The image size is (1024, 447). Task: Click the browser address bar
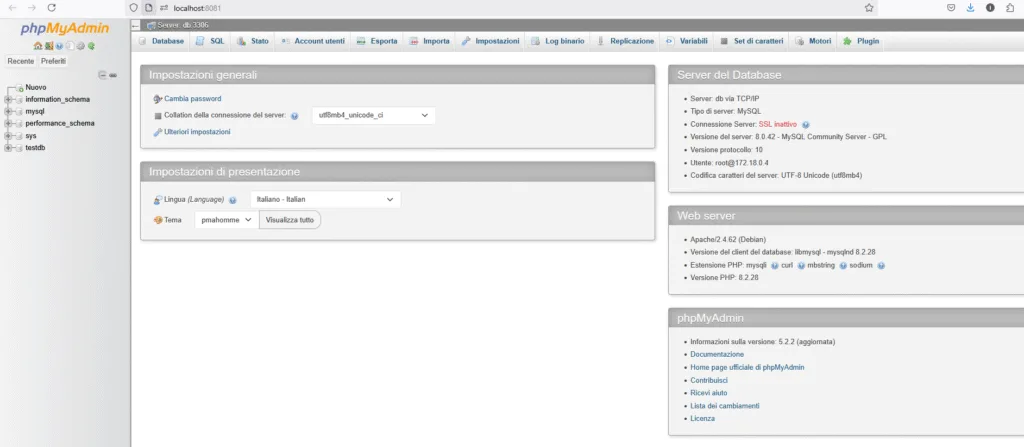(x=509, y=8)
